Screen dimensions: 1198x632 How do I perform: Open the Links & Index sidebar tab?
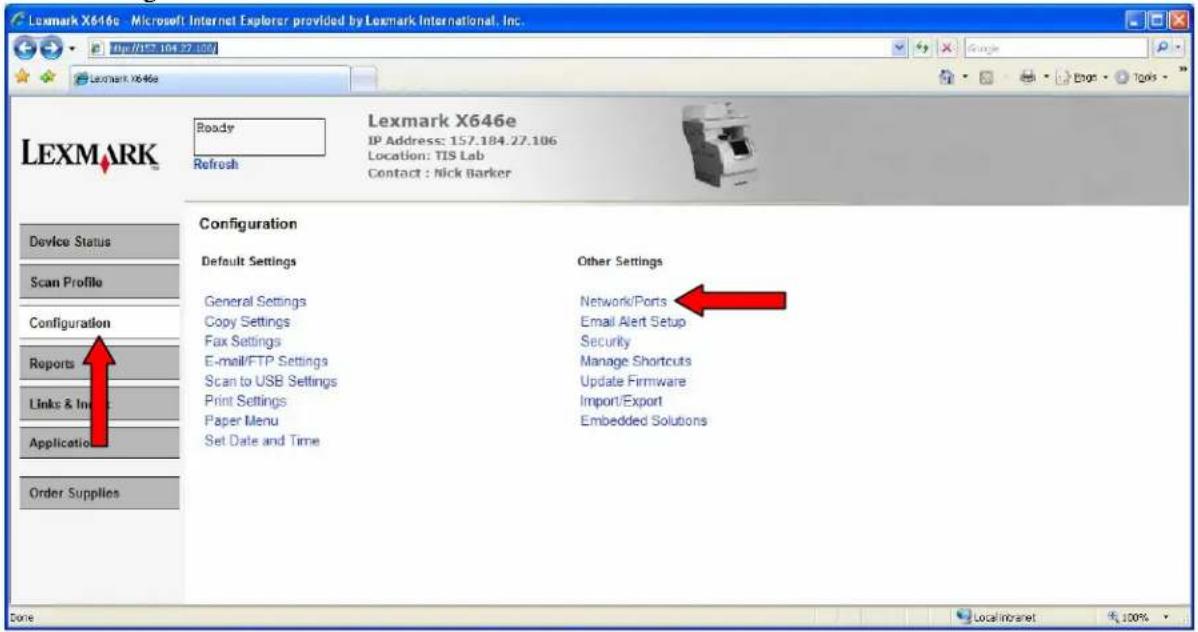(99, 404)
